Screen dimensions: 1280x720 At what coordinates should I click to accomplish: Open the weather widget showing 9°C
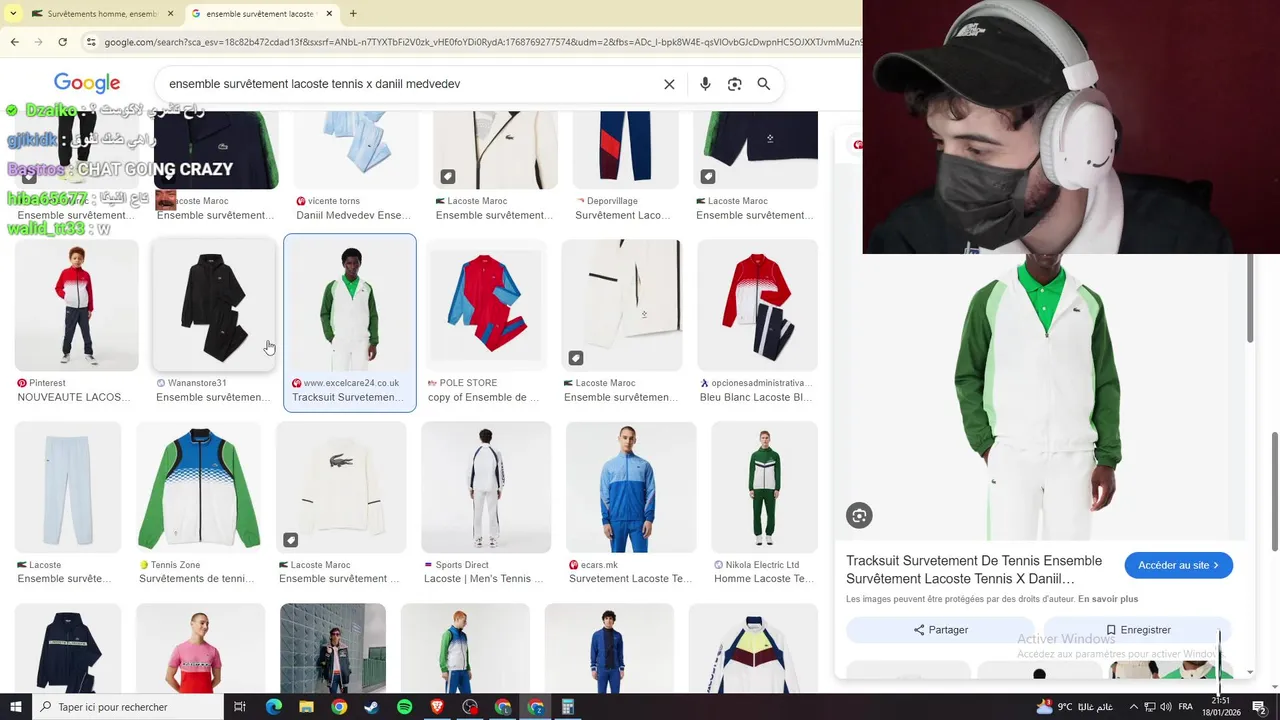(1074, 707)
